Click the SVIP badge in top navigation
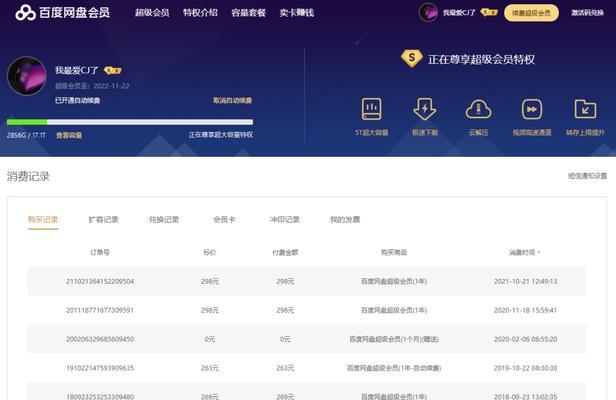Image resolution: width=616 pixels, height=400 pixels. coord(489,13)
